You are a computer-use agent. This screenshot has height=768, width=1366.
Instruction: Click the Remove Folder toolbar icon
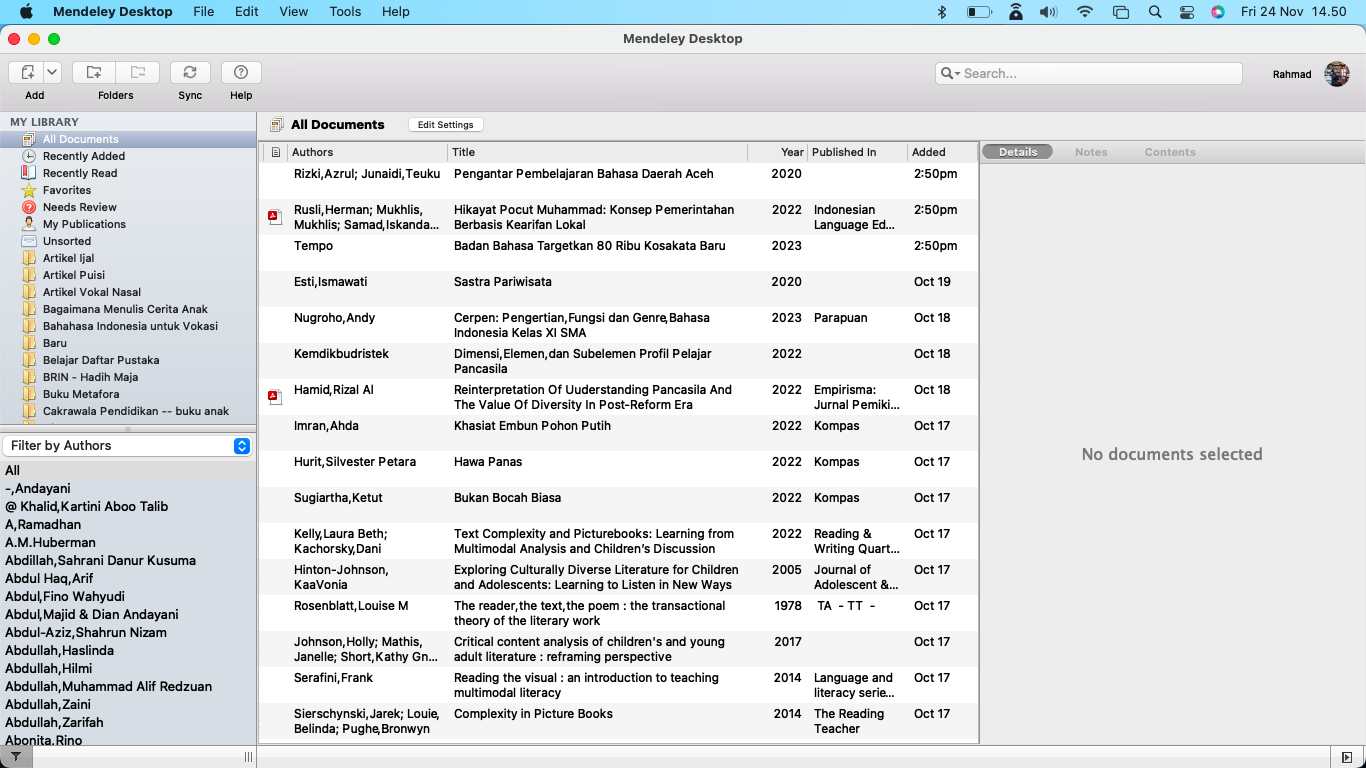click(x=138, y=73)
